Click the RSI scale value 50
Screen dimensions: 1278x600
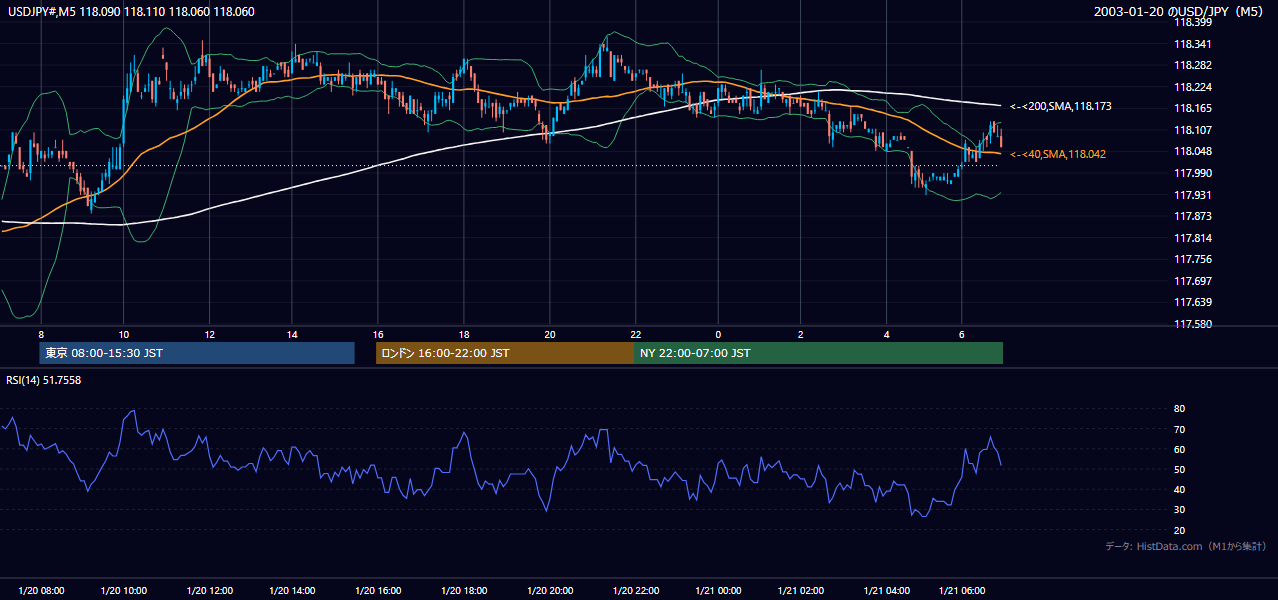coord(1180,469)
